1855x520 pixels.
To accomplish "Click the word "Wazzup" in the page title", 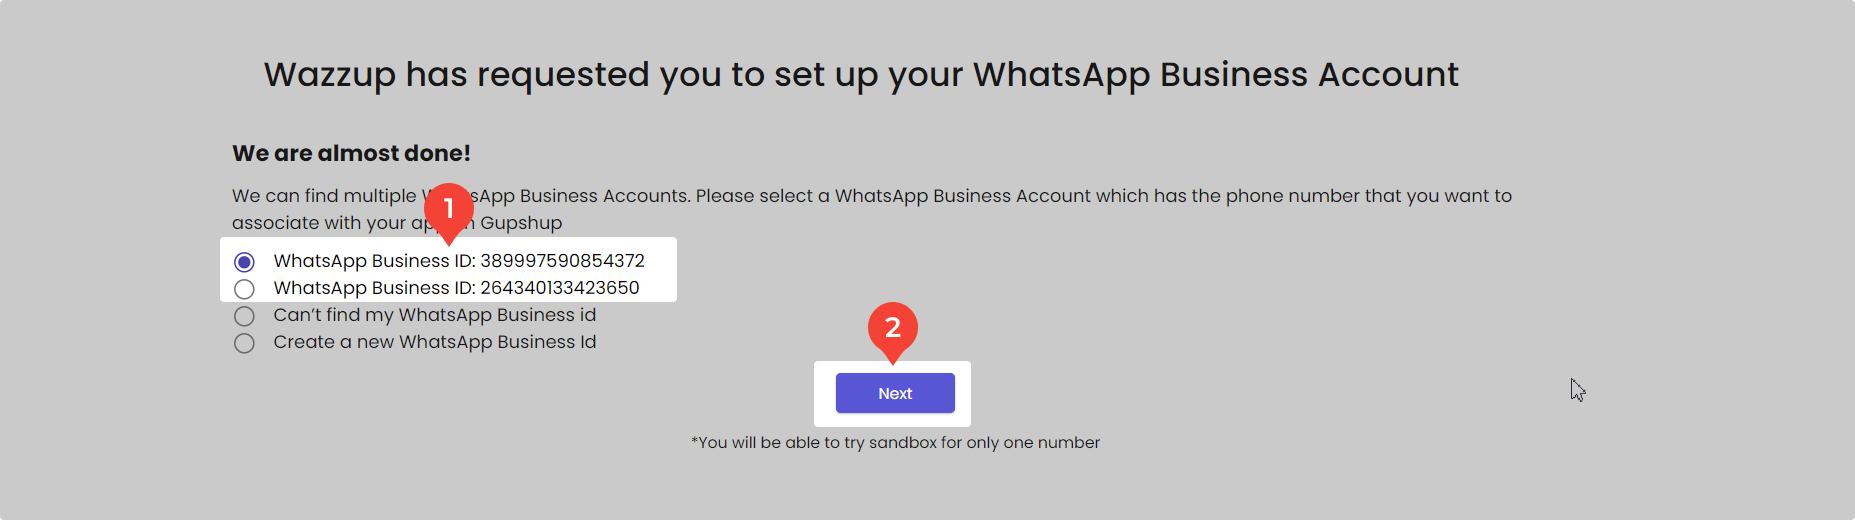I will click(x=329, y=75).
